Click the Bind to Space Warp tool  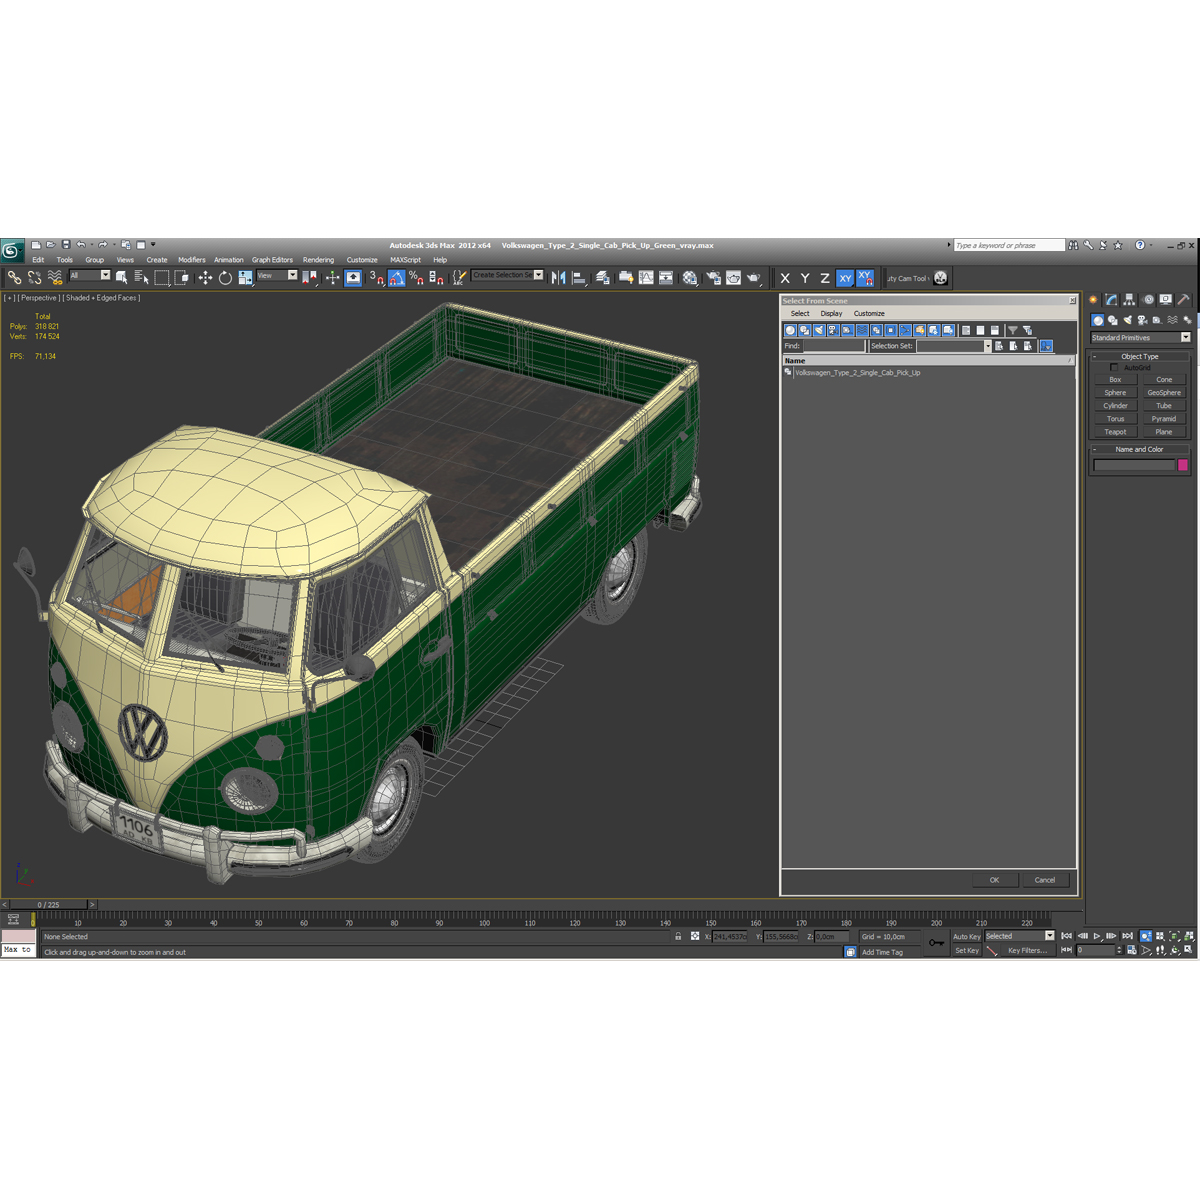pos(55,277)
